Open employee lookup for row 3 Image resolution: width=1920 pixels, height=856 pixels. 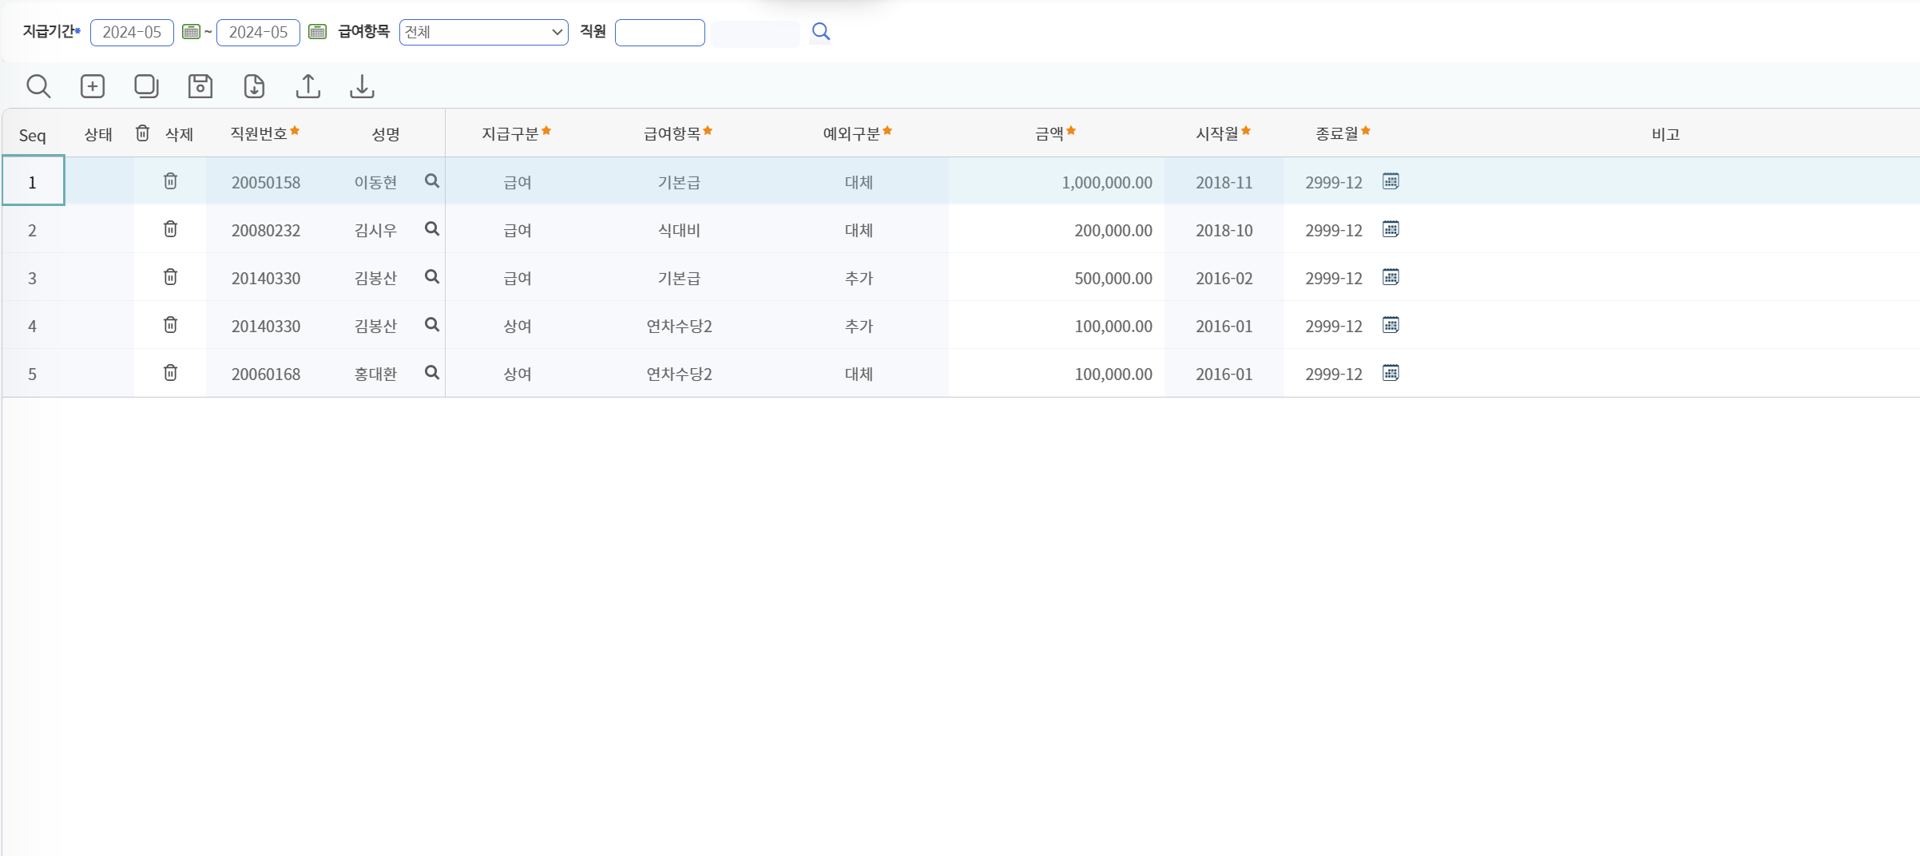(x=432, y=277)
